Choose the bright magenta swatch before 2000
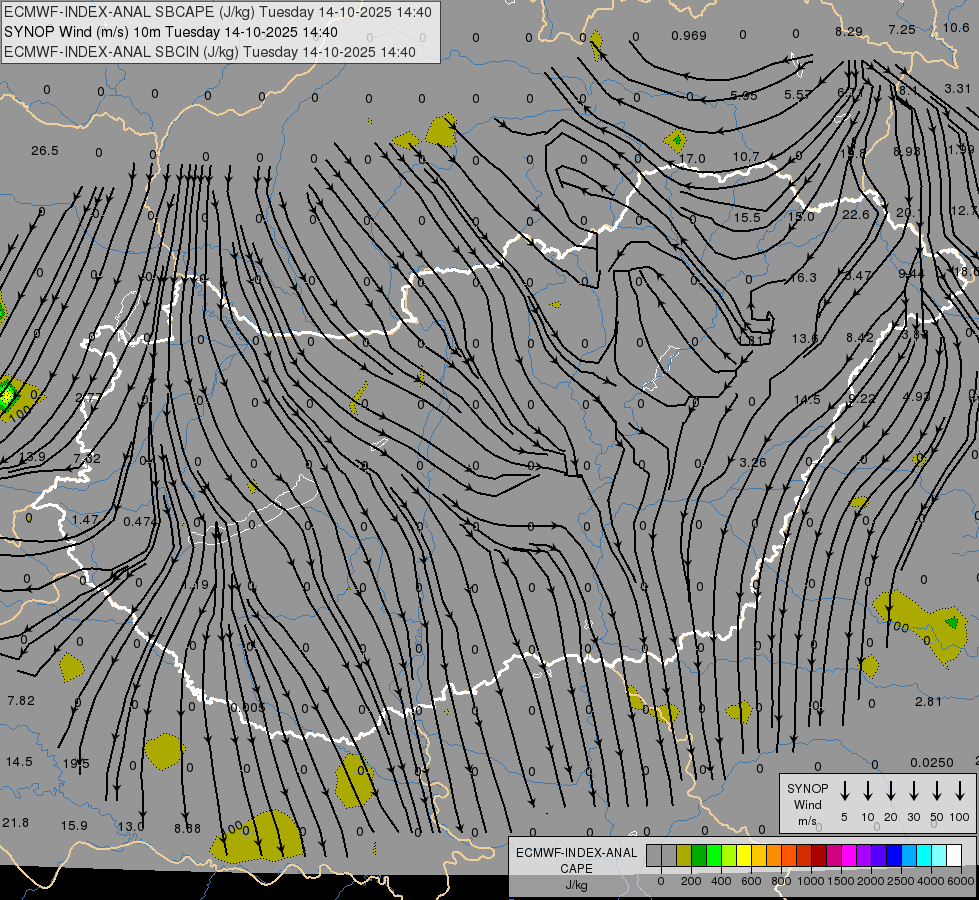The width and height of the screenshot is (979, 900). (849, 856)
